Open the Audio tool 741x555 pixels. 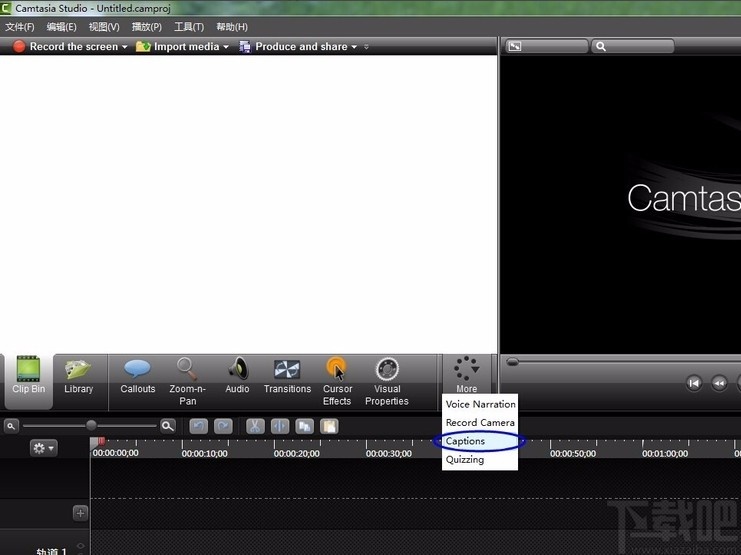pyautogui.click(x=237, y=376)
